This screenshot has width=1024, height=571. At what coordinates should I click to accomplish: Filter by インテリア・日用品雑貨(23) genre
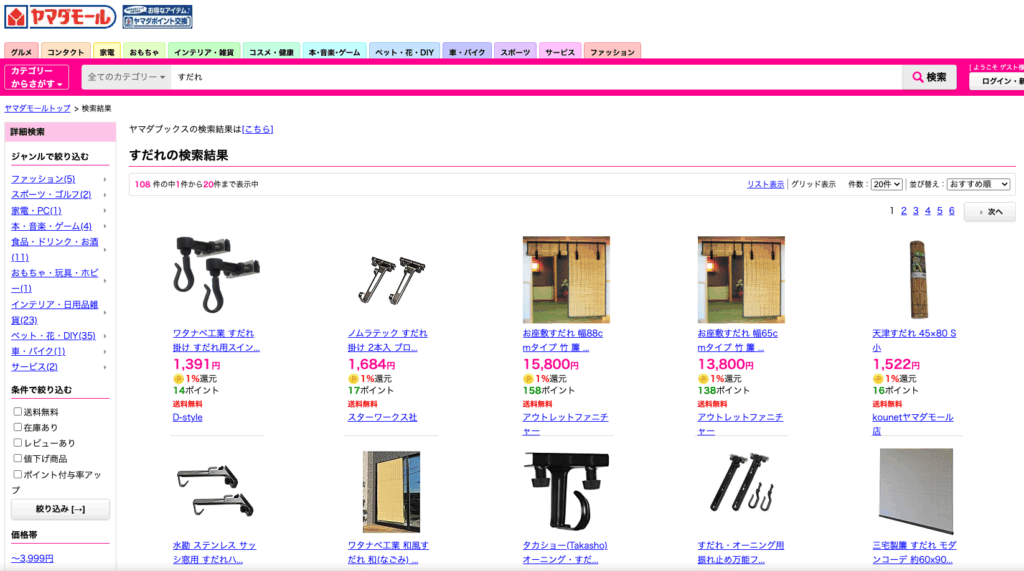[x=54, y=312]
